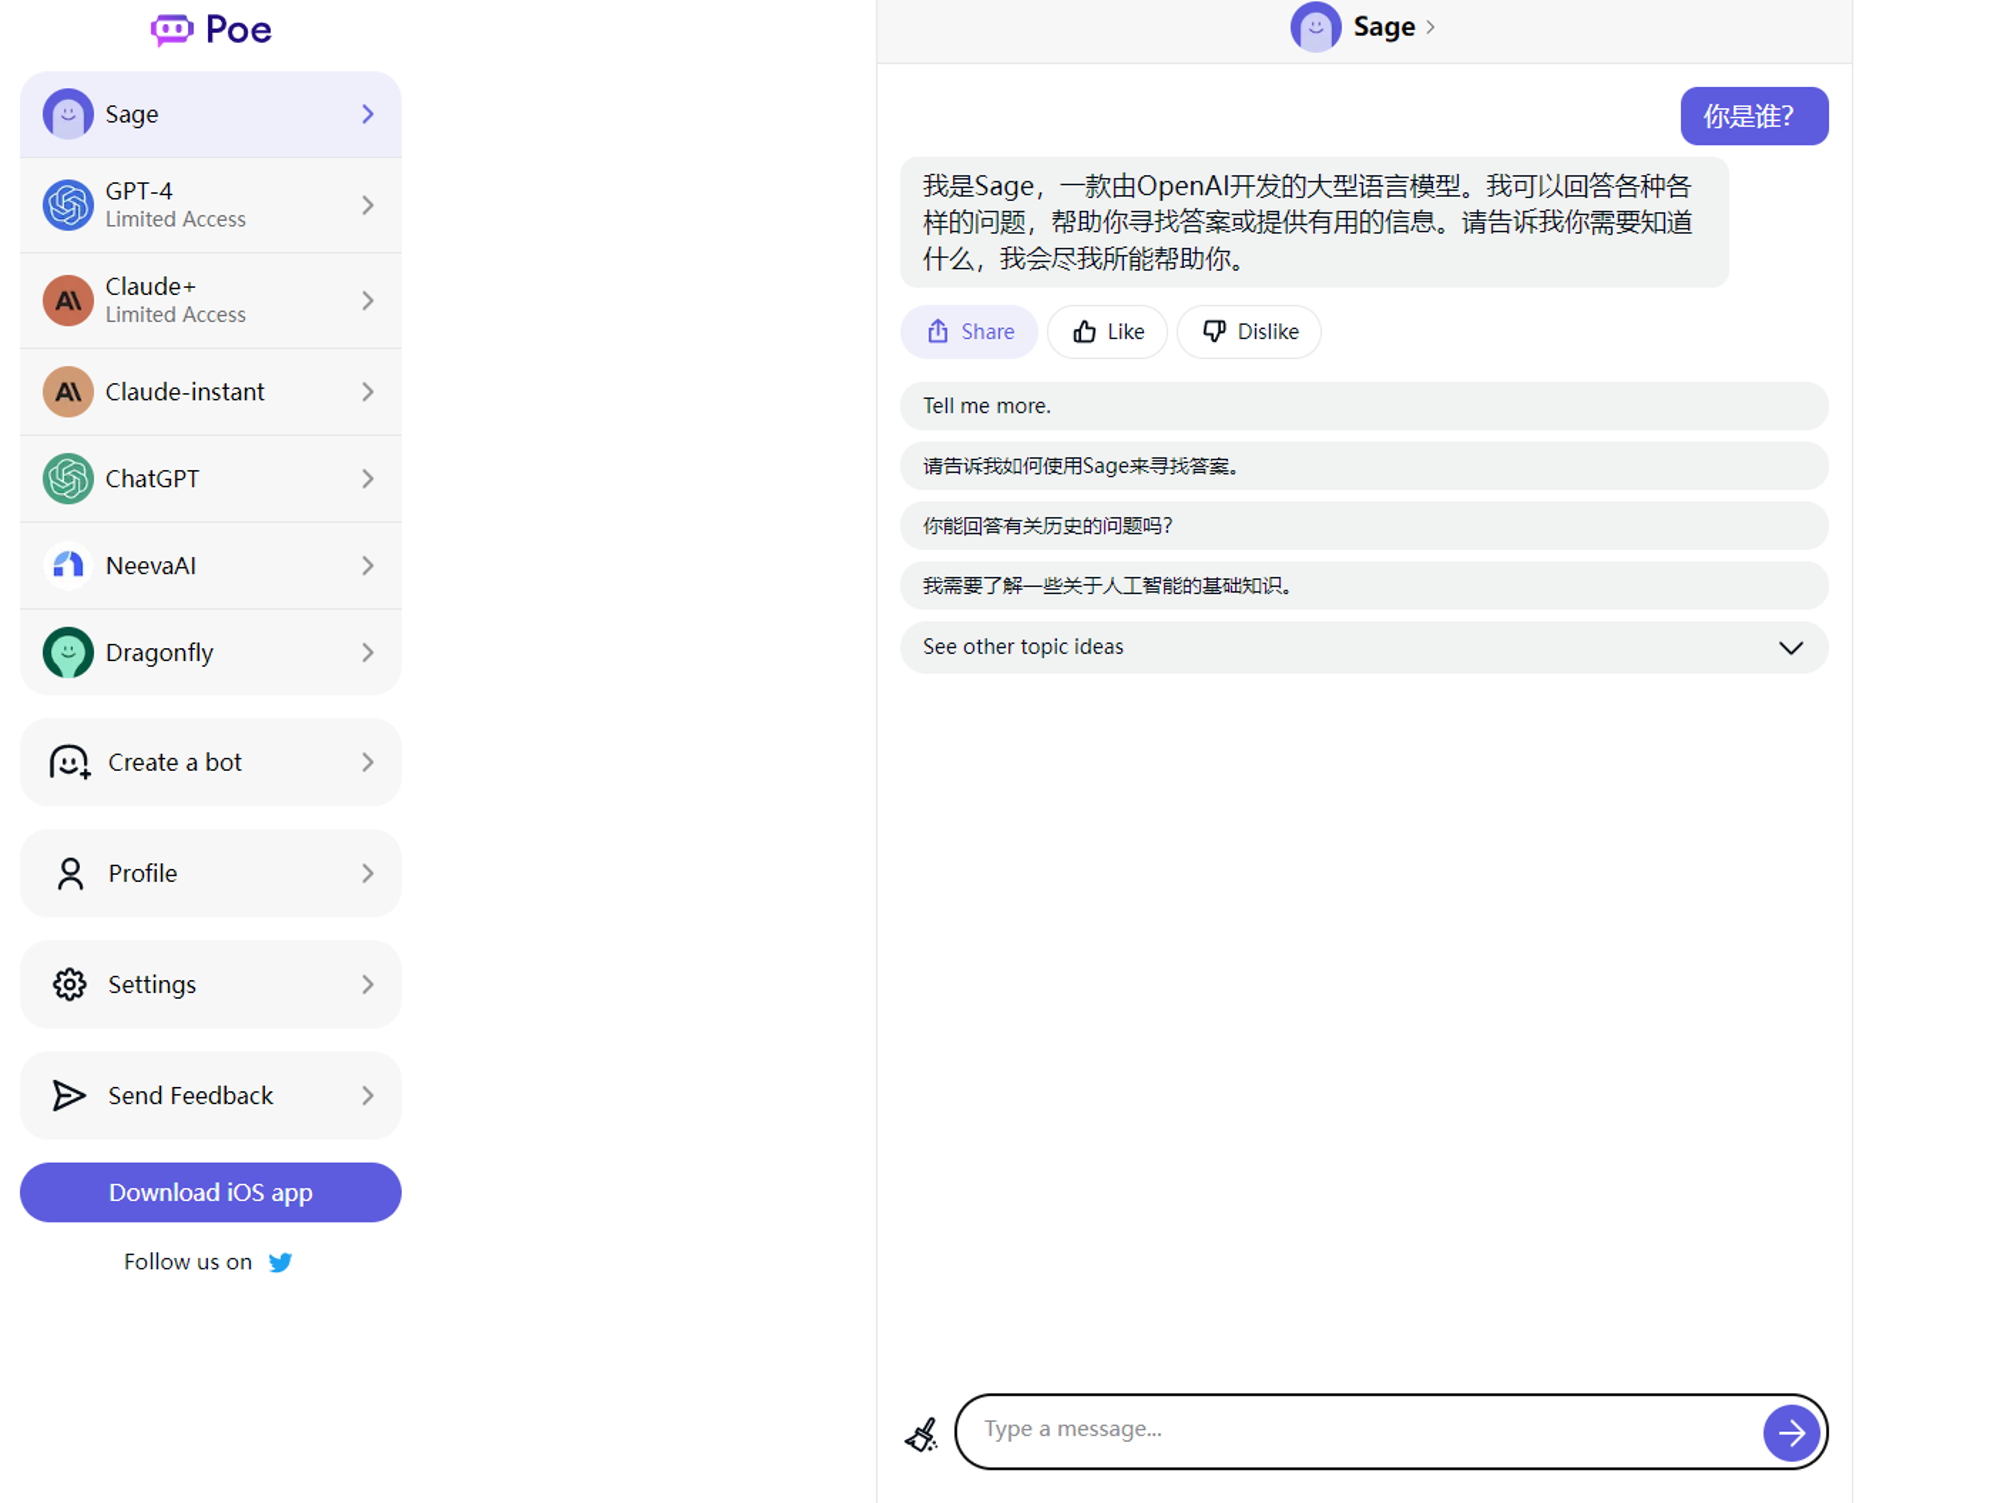The height and width of the screenshot is (1503, 2000).
Task: Click the Profile person icon
Action: point(70,873)
